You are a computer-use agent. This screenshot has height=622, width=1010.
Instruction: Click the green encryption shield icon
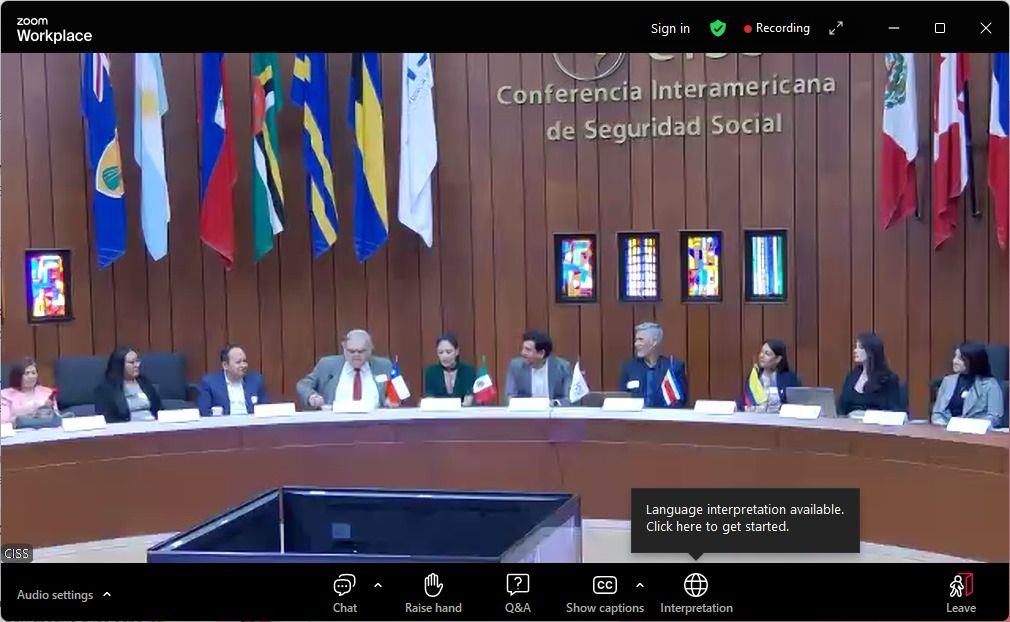[x=717, y=28]
